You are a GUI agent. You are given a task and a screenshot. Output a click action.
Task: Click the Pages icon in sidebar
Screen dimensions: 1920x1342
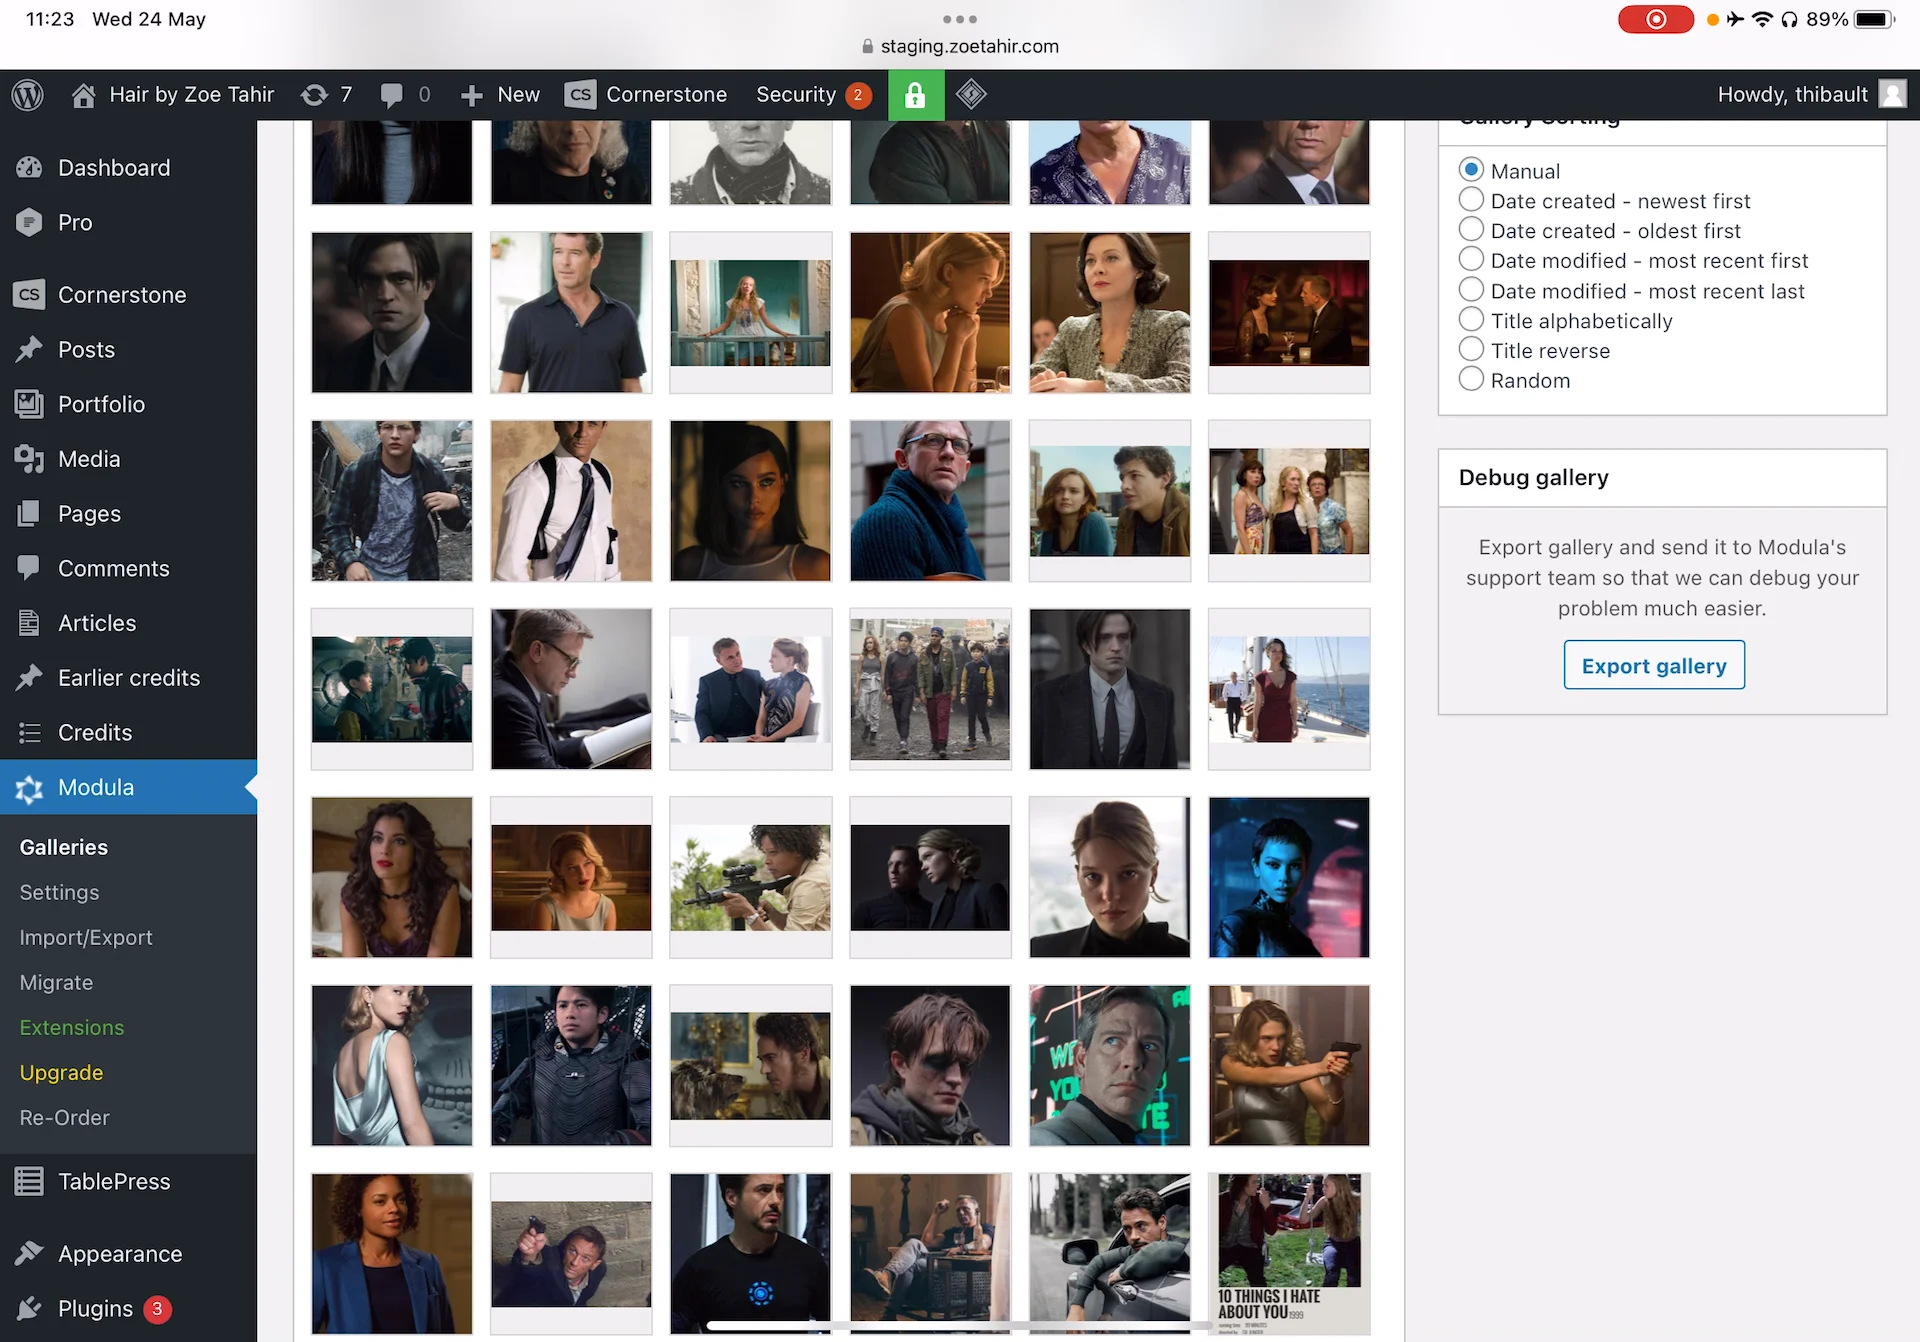point(29,514)
